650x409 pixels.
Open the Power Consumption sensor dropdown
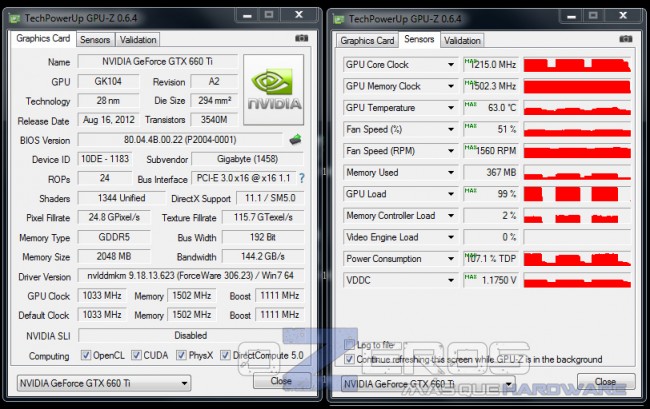451,259
